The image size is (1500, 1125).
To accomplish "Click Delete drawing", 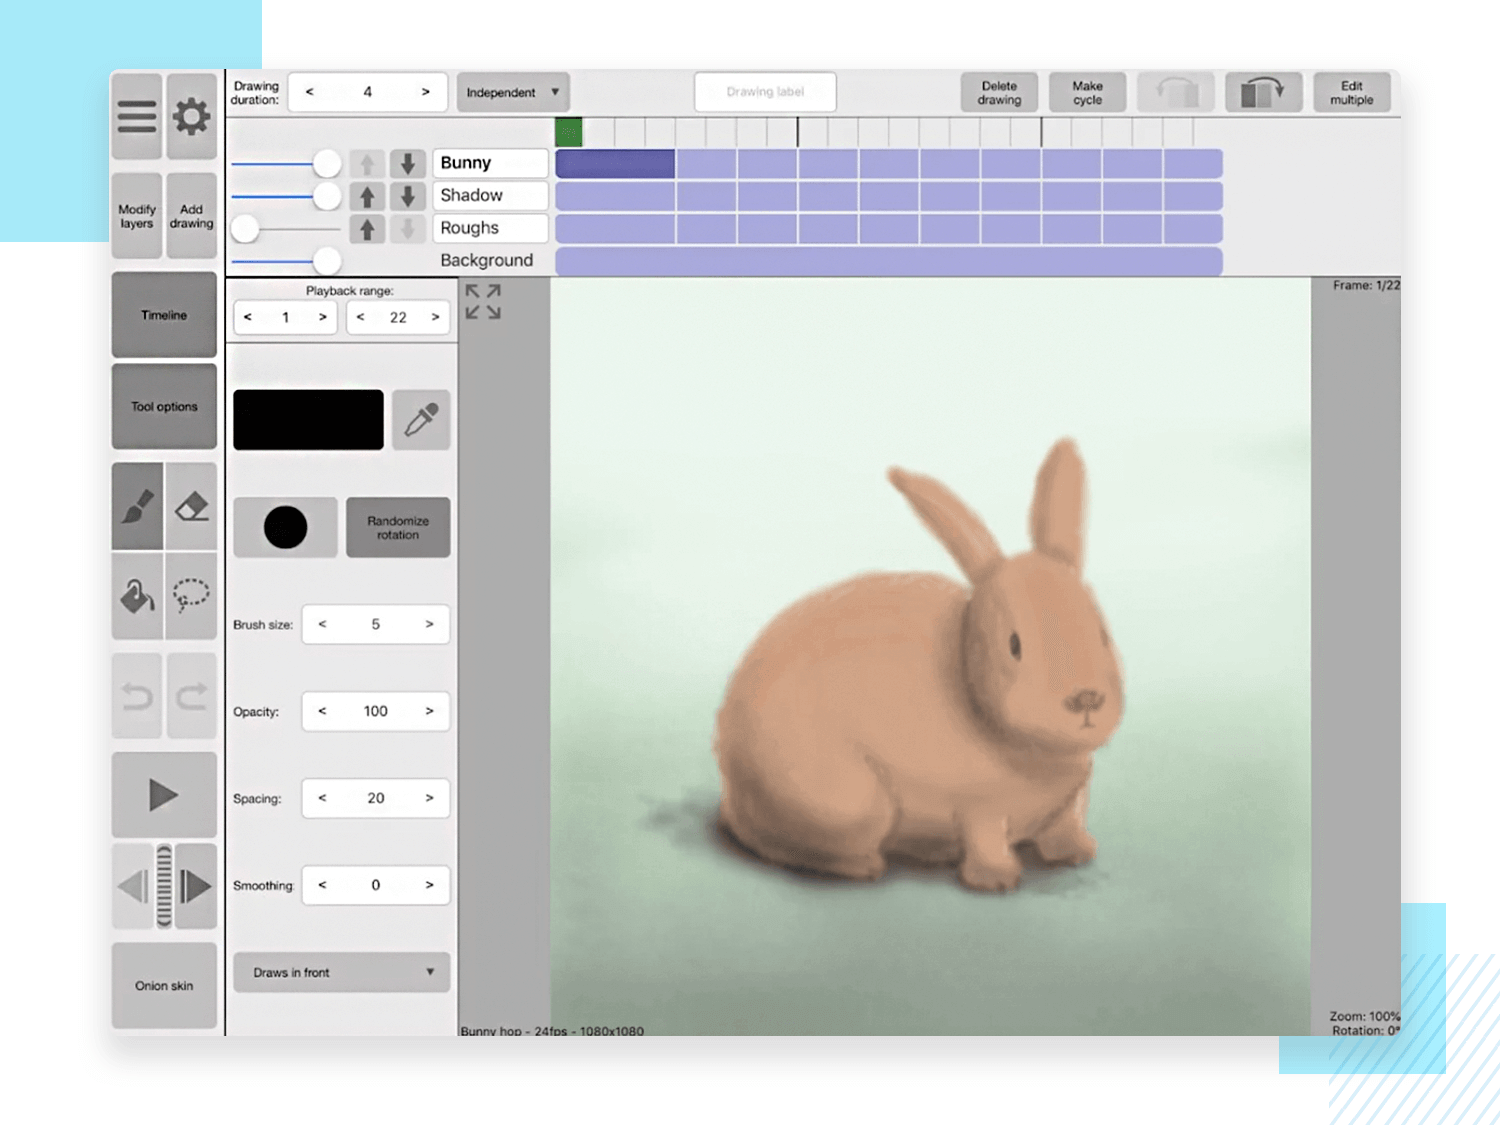I will point(999,92).
